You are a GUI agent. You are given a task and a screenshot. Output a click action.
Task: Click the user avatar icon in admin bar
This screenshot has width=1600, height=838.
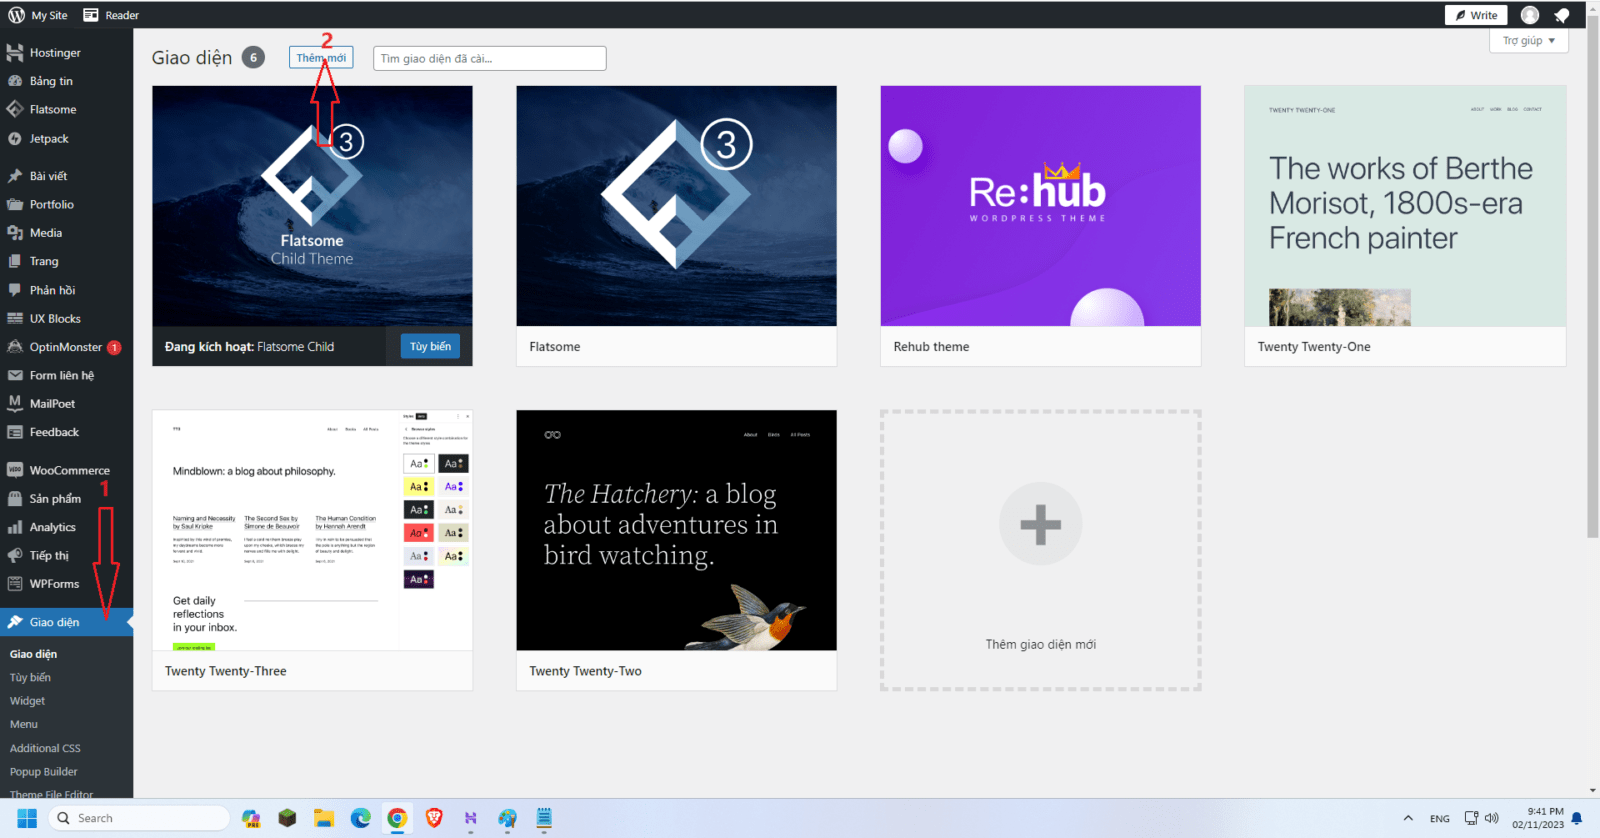coord(1530,15)
